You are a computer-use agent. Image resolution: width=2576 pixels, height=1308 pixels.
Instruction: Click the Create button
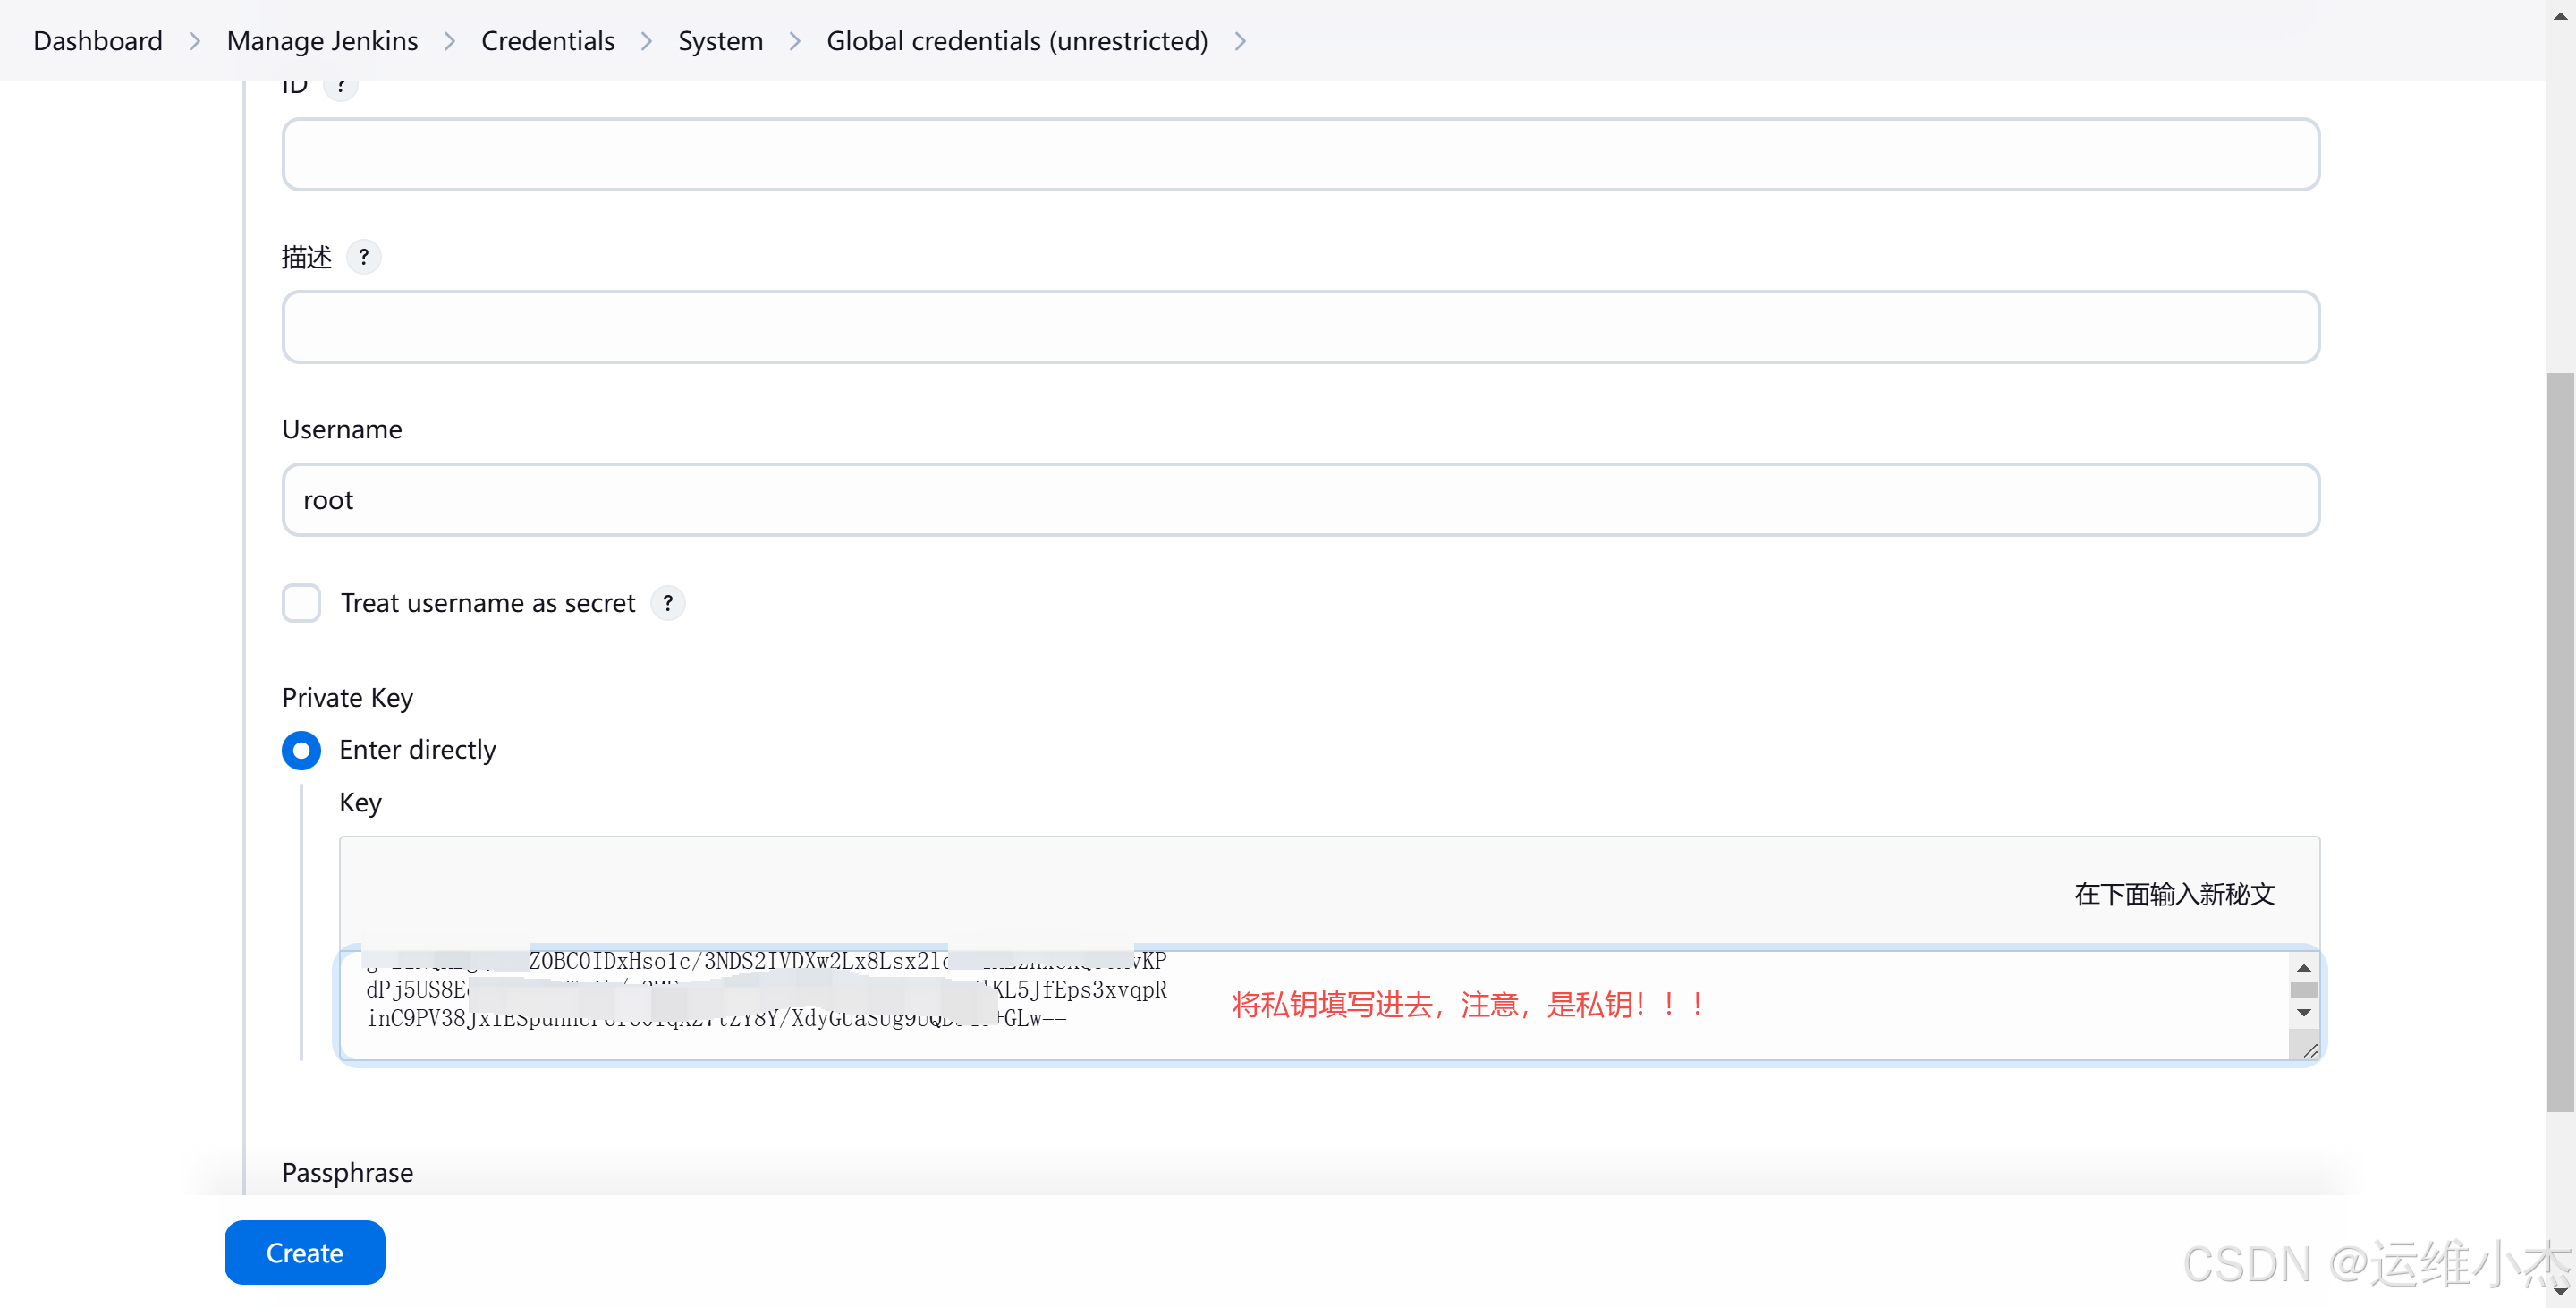click(304, 1252)
